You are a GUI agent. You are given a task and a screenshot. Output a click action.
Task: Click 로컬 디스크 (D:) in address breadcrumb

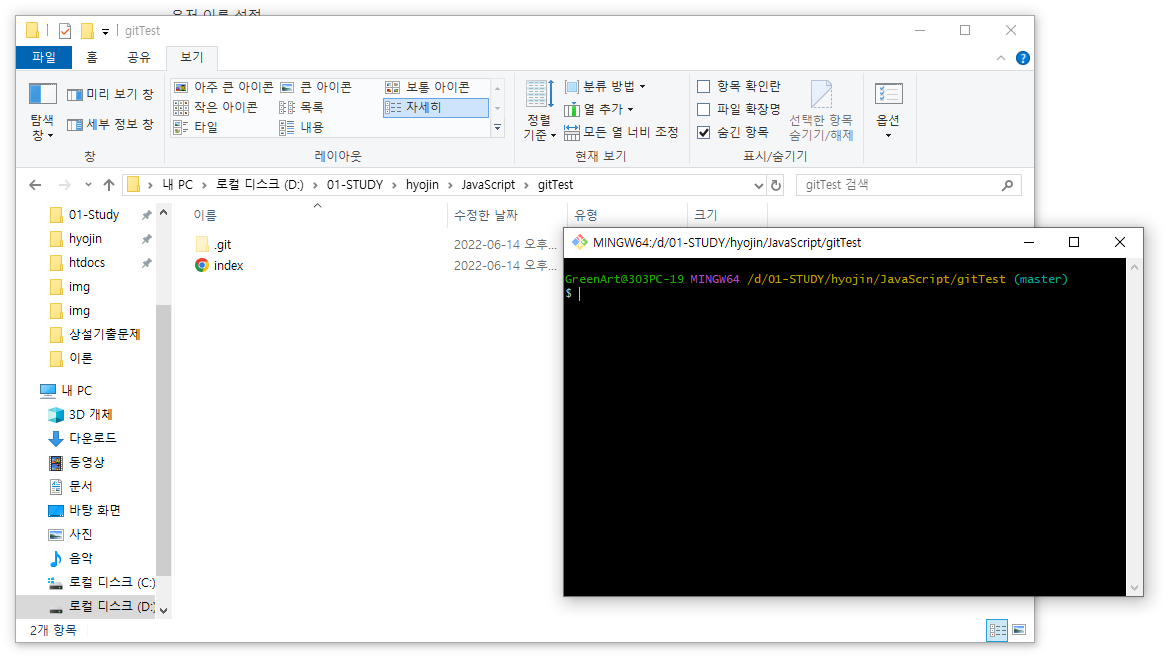pos(260,185)
